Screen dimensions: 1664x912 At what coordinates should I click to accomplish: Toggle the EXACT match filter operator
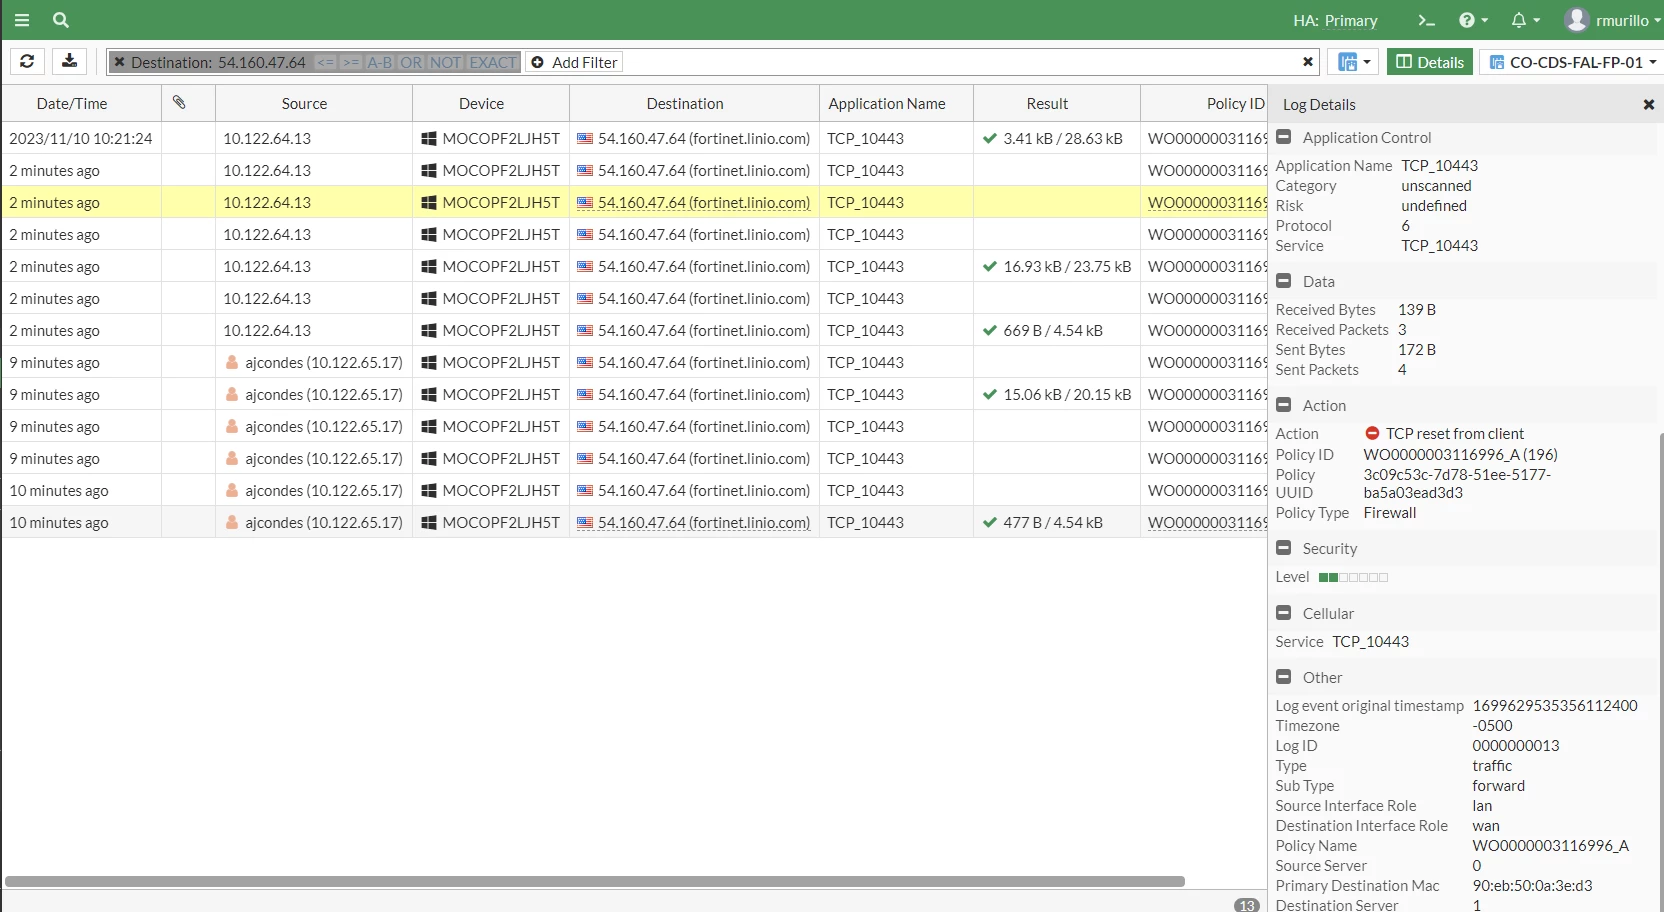pos(493,62)
